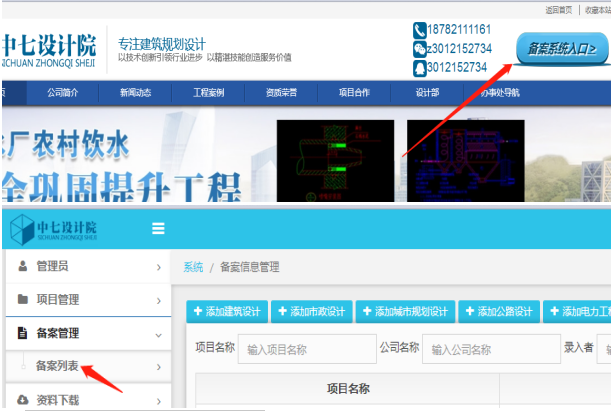
Task: Click the 返回首页 link
Action: (x=559, y=10)
